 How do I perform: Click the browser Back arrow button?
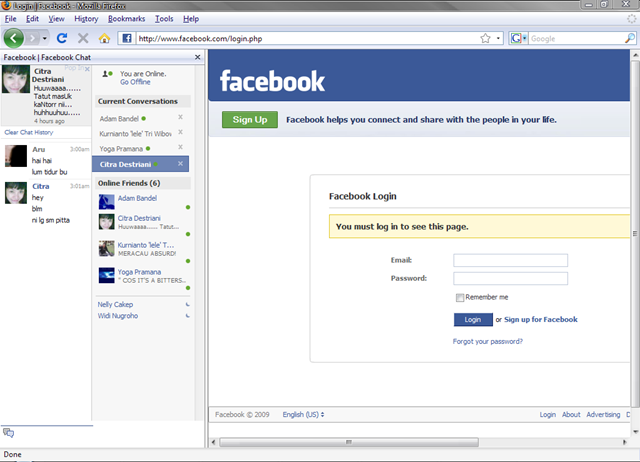13,38
